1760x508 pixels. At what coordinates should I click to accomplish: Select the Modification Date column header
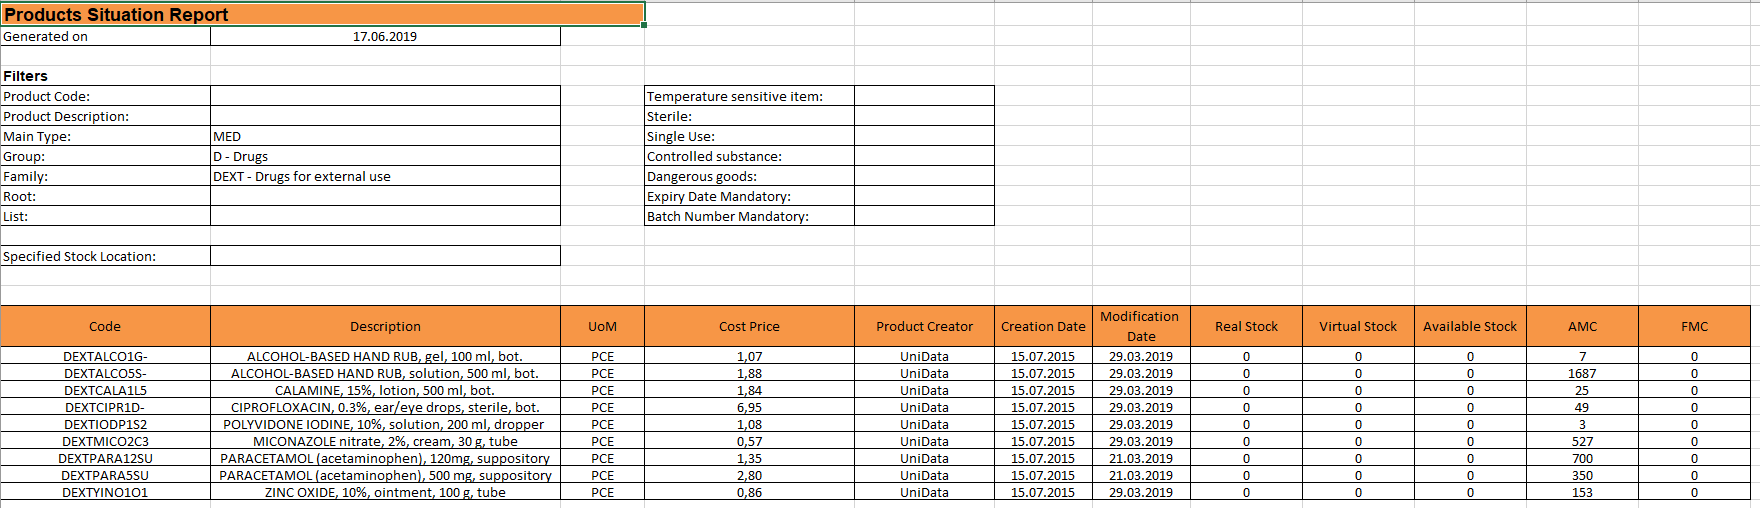tap(1140, 326)
